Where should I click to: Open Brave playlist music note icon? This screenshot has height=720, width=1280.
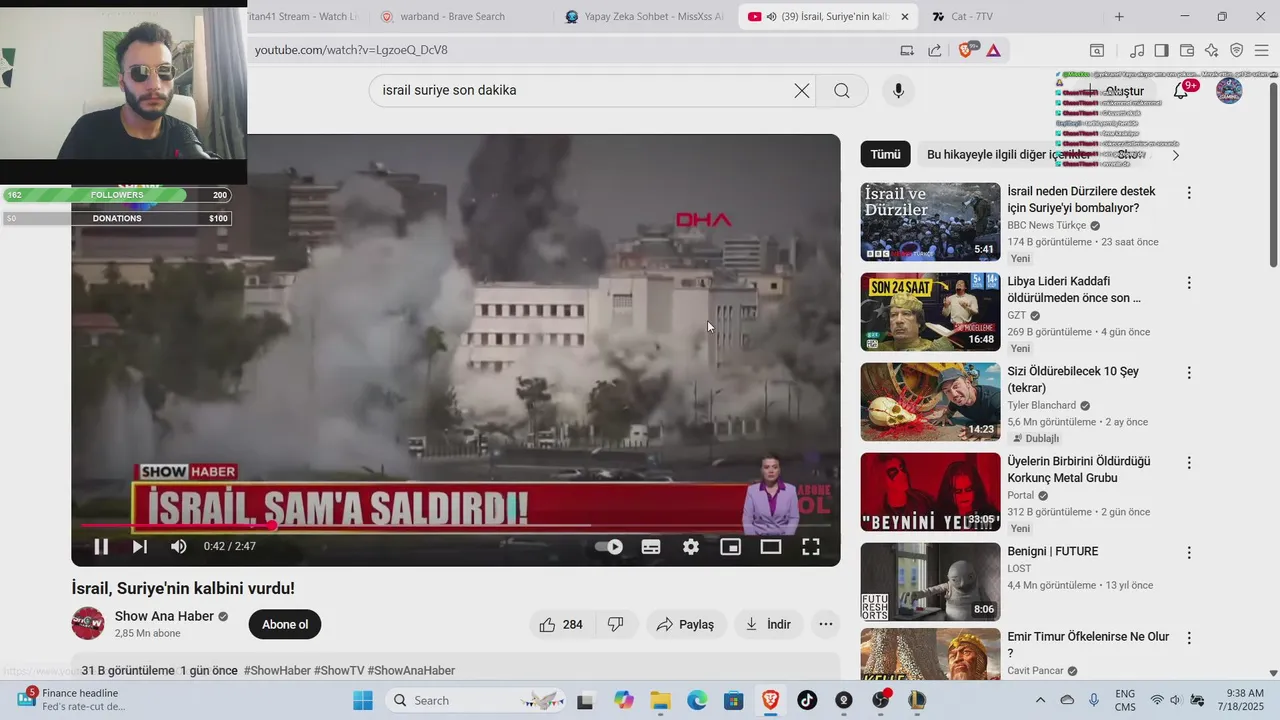tap(1137, 50)
